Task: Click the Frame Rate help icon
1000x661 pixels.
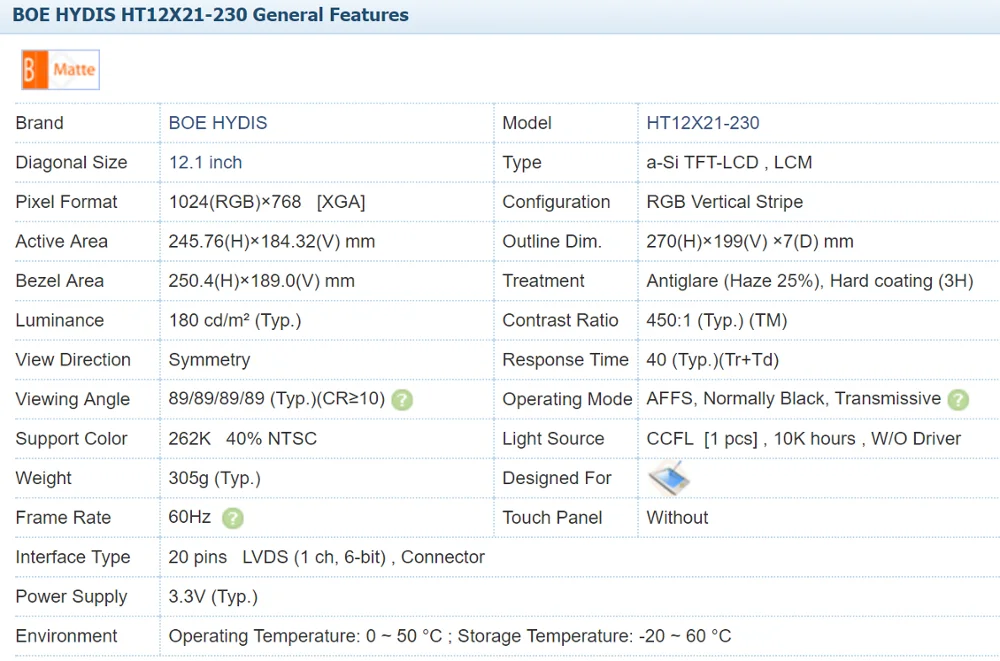Action: point(233,518)
